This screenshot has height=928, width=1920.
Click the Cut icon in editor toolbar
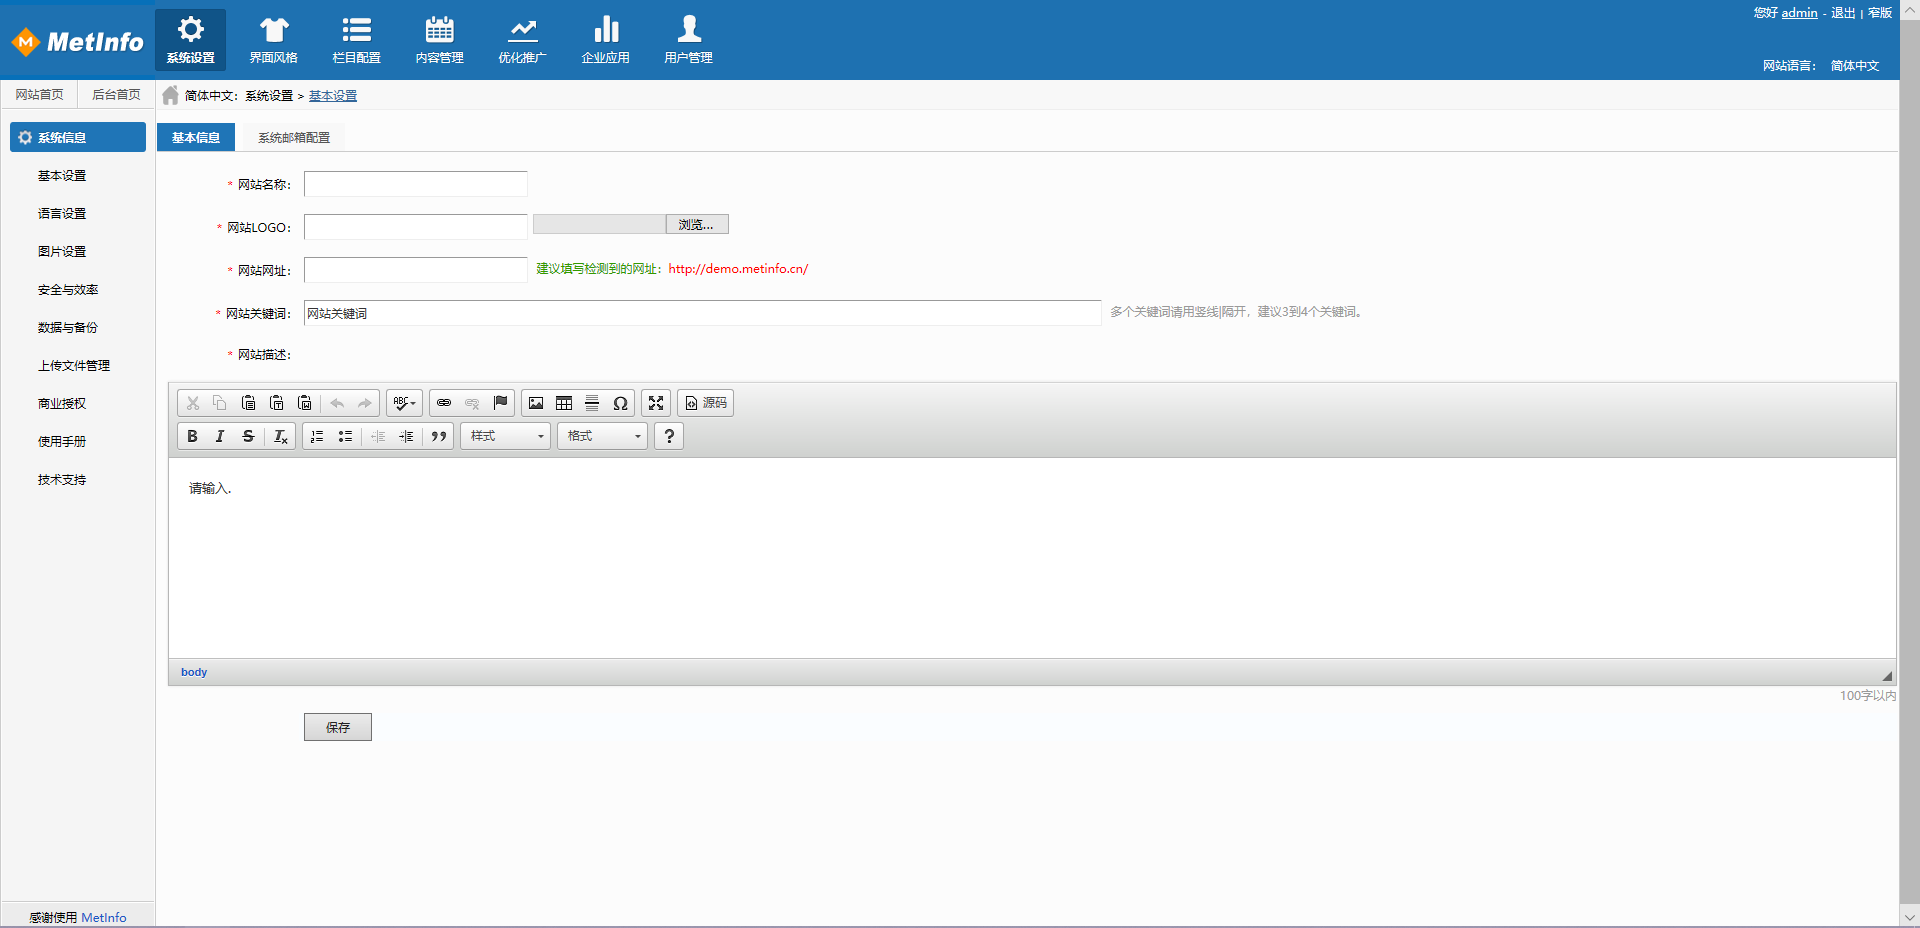(193, 403)
